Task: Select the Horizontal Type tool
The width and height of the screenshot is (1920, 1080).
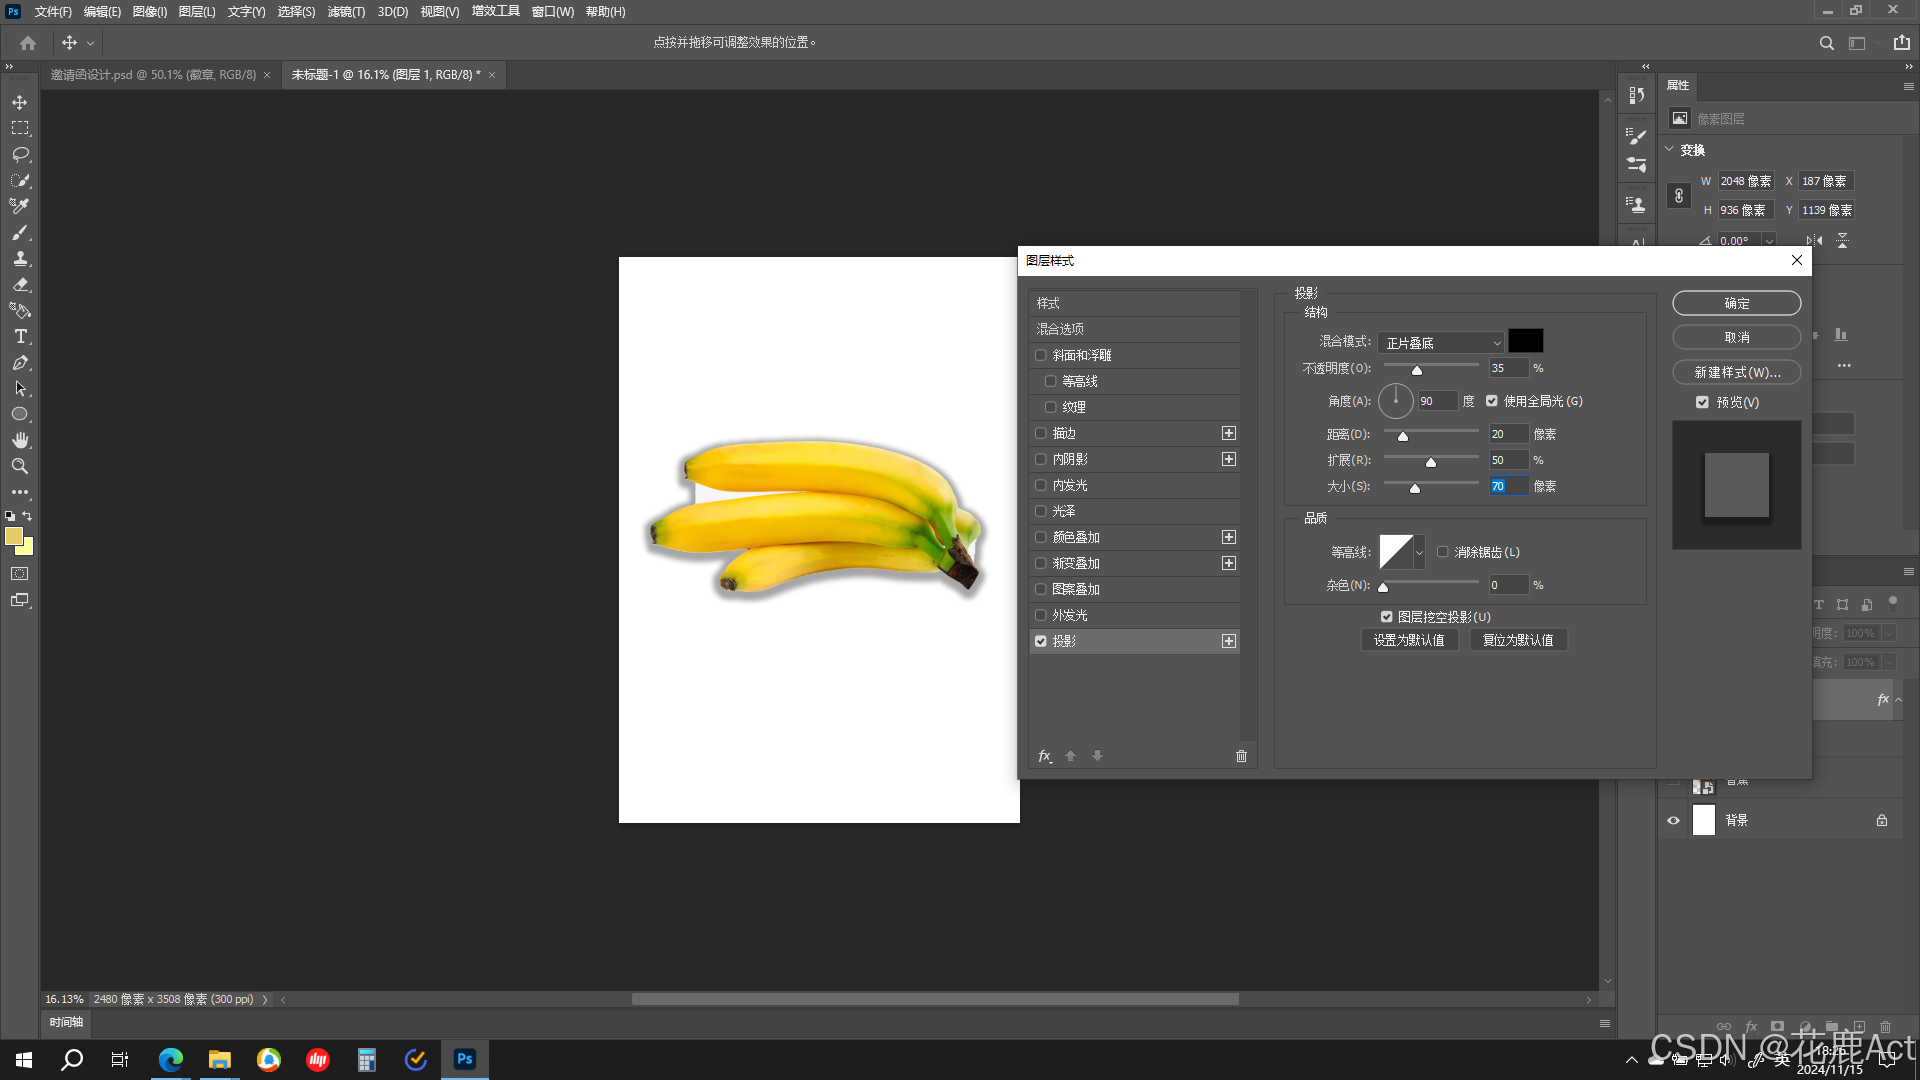Action: point(20,336)
